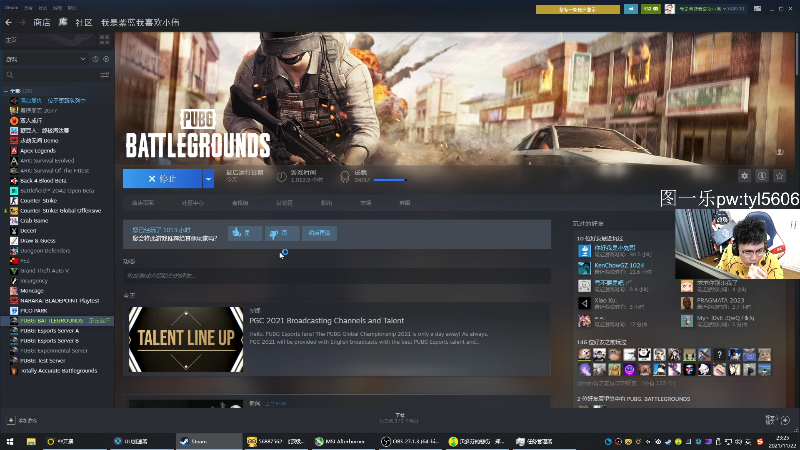Open the 社区 (Community) tab
Image resolution: width=800 pixels, height=450 pixels.
click(x=84, y=22)
